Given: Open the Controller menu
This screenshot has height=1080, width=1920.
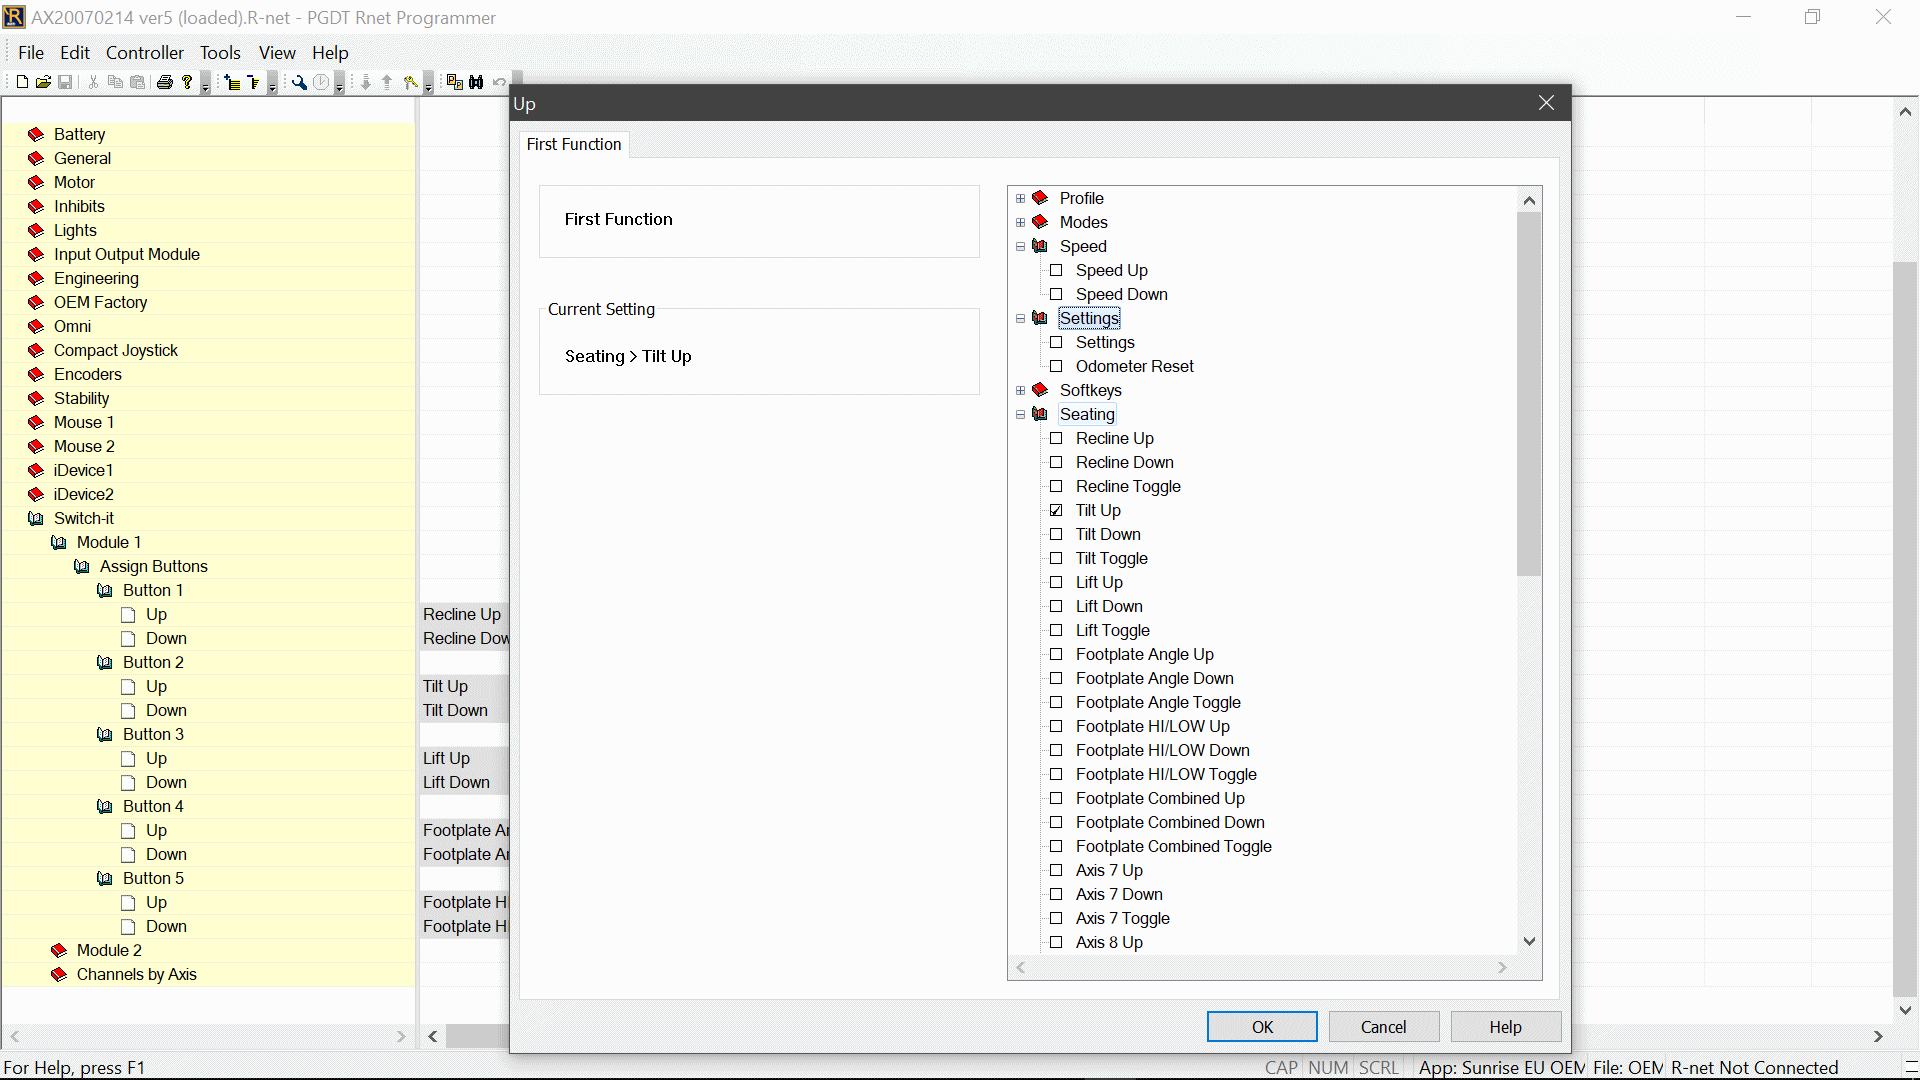Looking at the screenshot, I should click(x=145, y=53).
